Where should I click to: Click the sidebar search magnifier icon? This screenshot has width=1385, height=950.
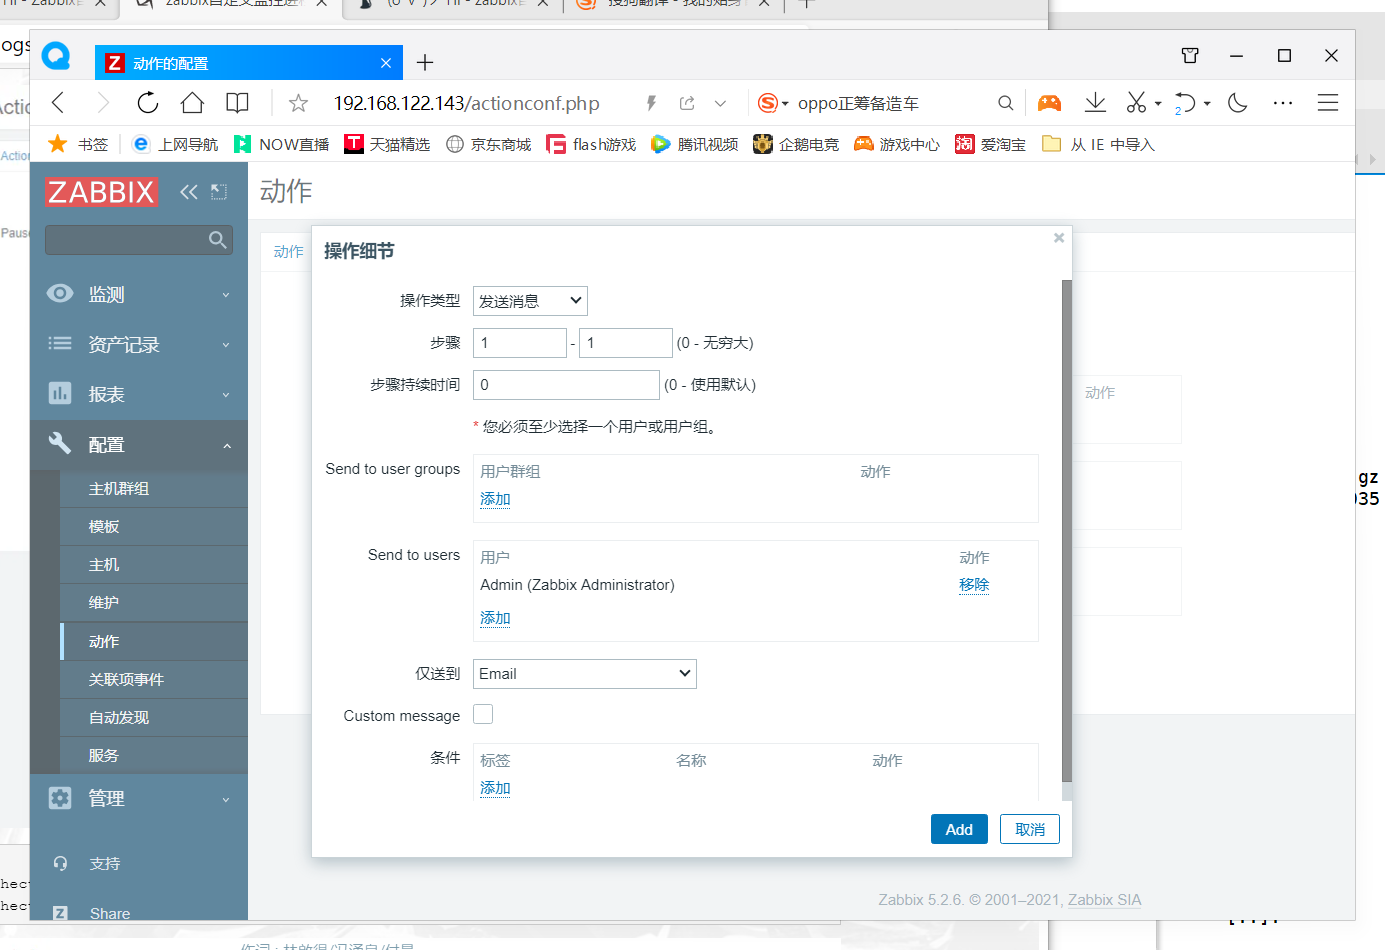tap(217, 240)
